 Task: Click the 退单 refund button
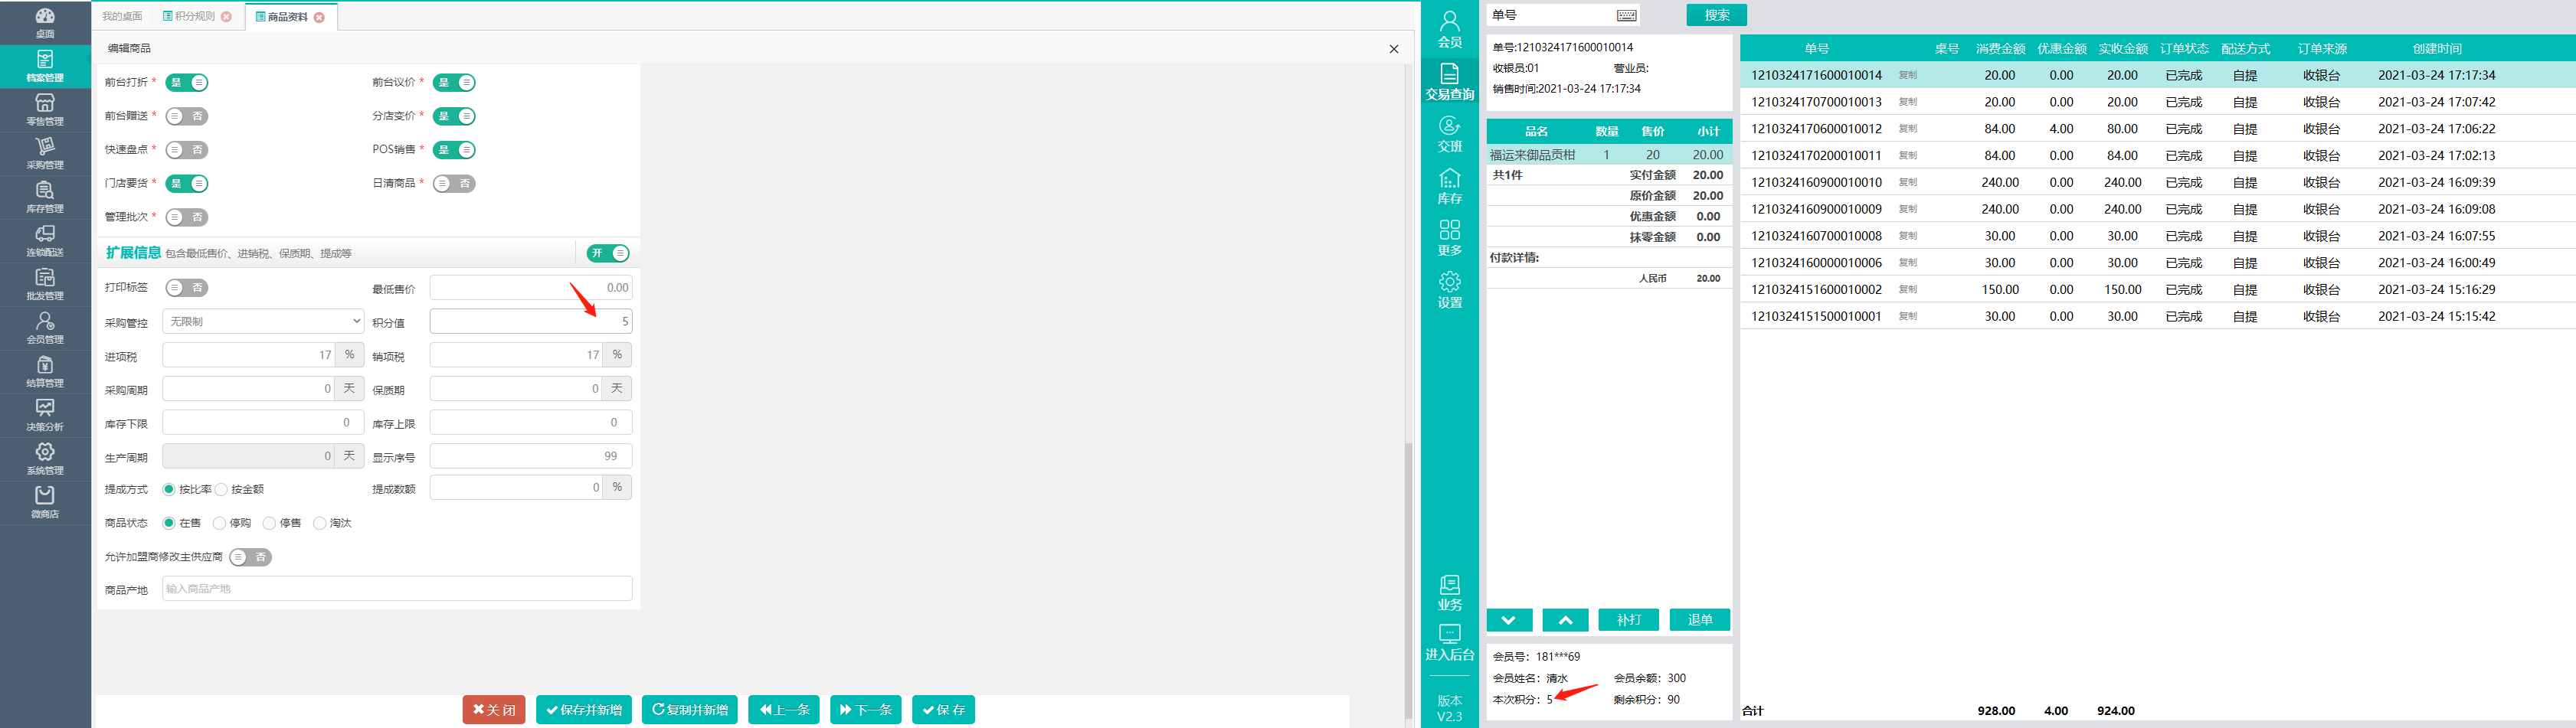(1700, 620)
